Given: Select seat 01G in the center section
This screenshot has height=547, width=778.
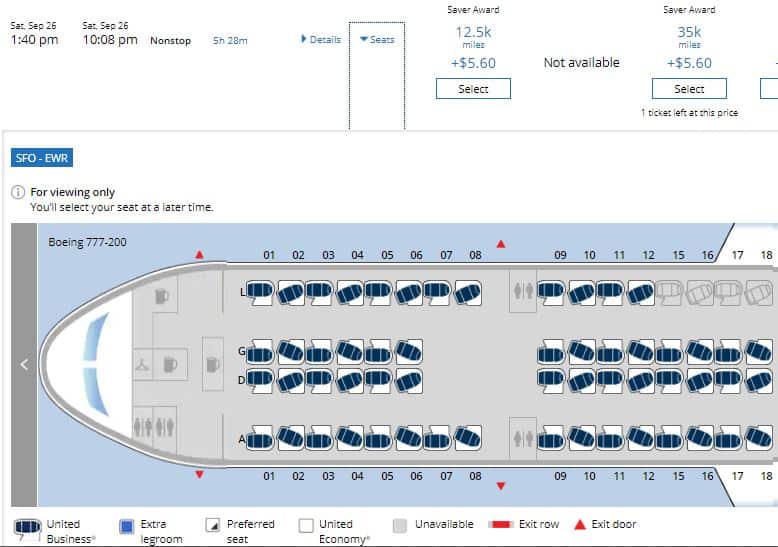Looking at the screenshot, I should [x=260, y=352].
